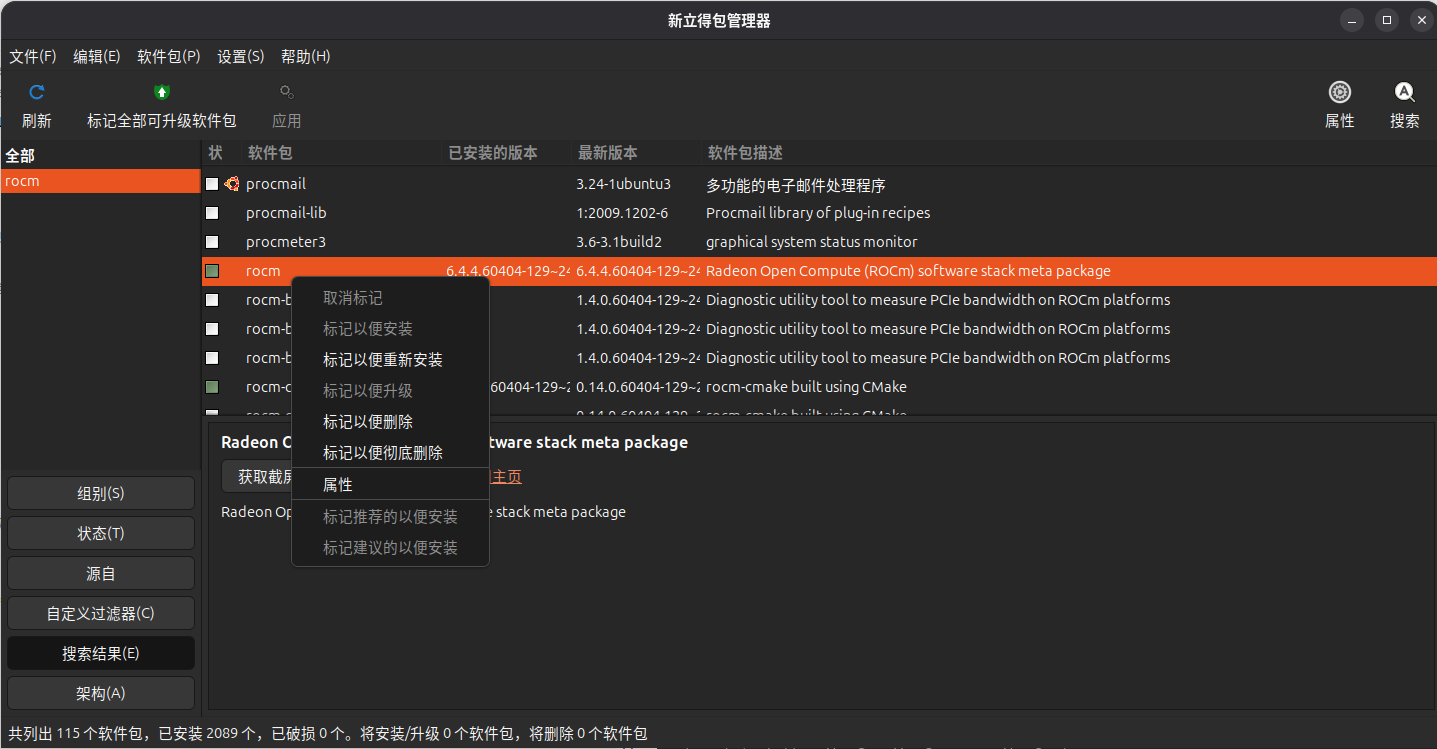Click 标记推荐的以便安装 in the context menu
1437x749 pixels.
tap(390, 517)
